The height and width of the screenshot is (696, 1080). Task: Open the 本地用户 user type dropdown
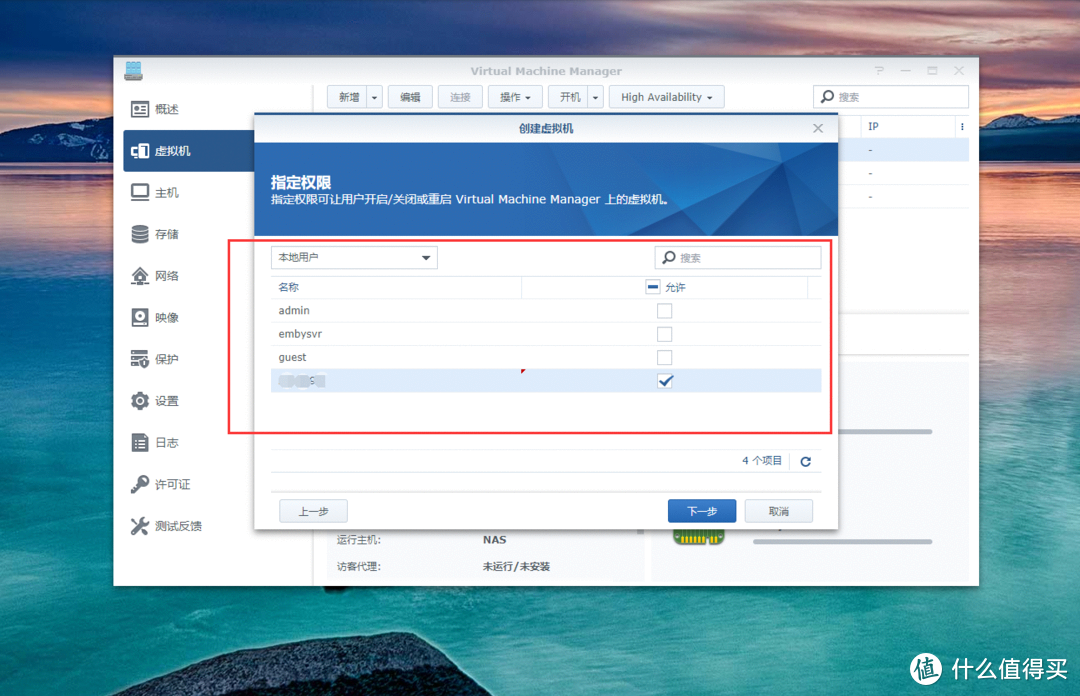(354, 257)
